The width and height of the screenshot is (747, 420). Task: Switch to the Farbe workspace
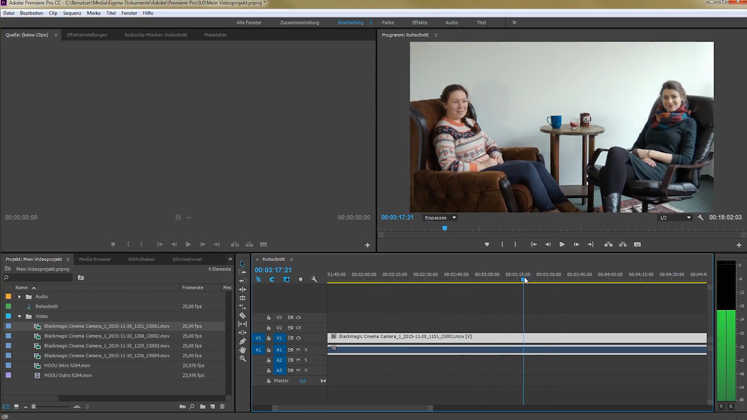(x=388, y=22)
